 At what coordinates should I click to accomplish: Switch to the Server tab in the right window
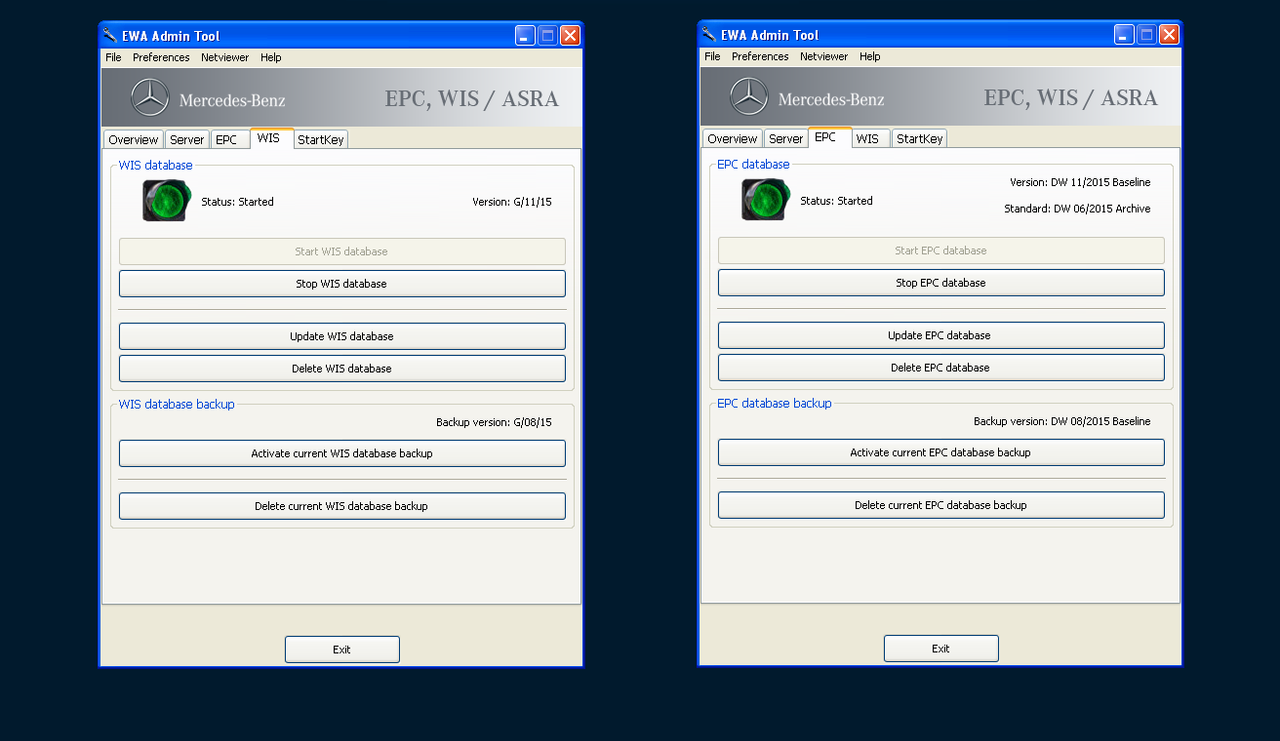pos(786,139)
